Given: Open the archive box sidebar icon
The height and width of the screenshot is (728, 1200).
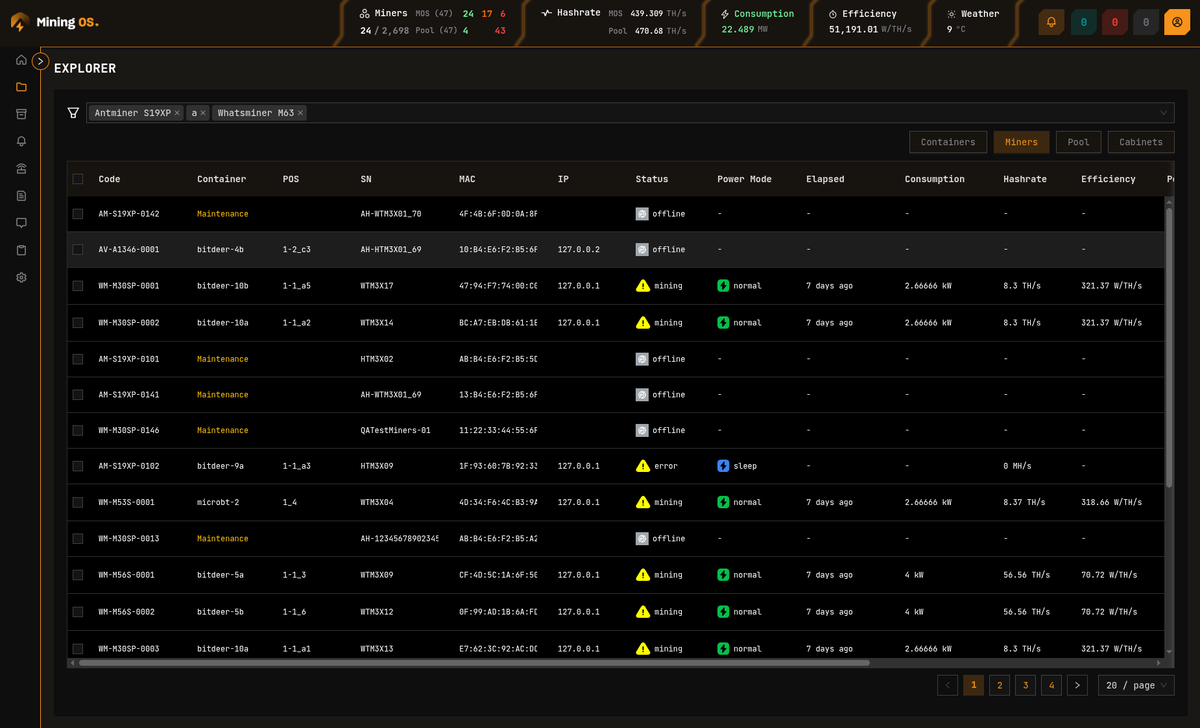Looking at the screenshot, I should click(21, 114).
